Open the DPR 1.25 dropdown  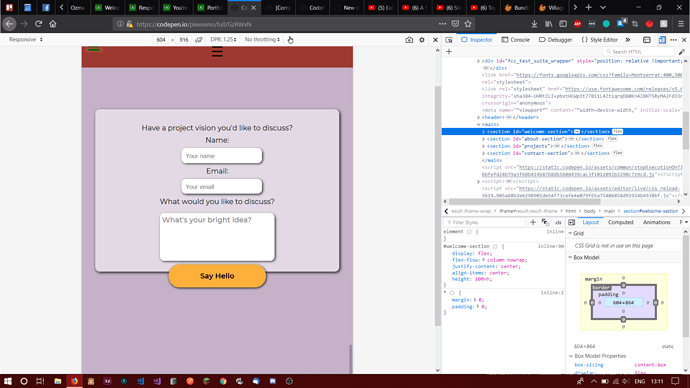[223, 40]
